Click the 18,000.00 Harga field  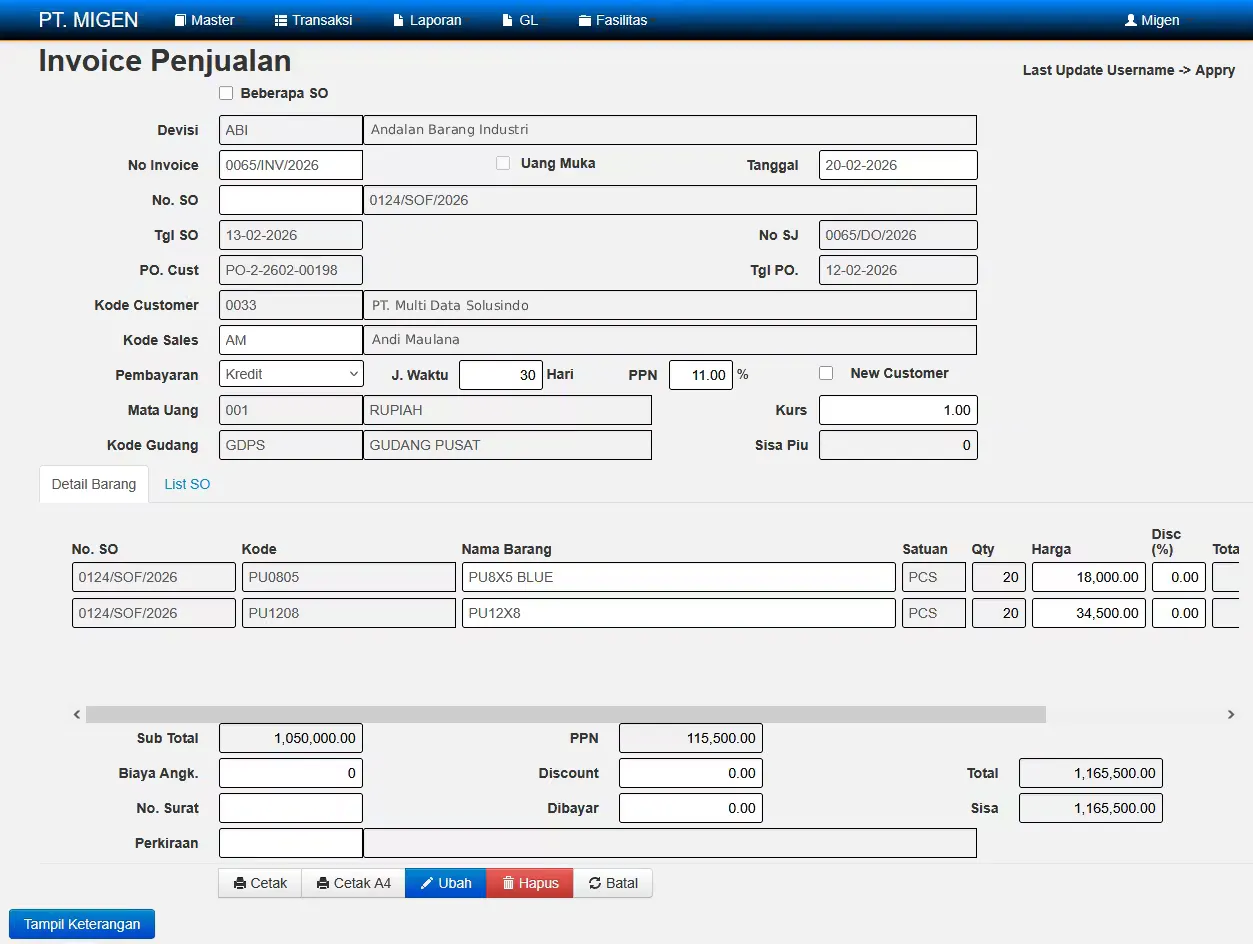(1089, 577)
